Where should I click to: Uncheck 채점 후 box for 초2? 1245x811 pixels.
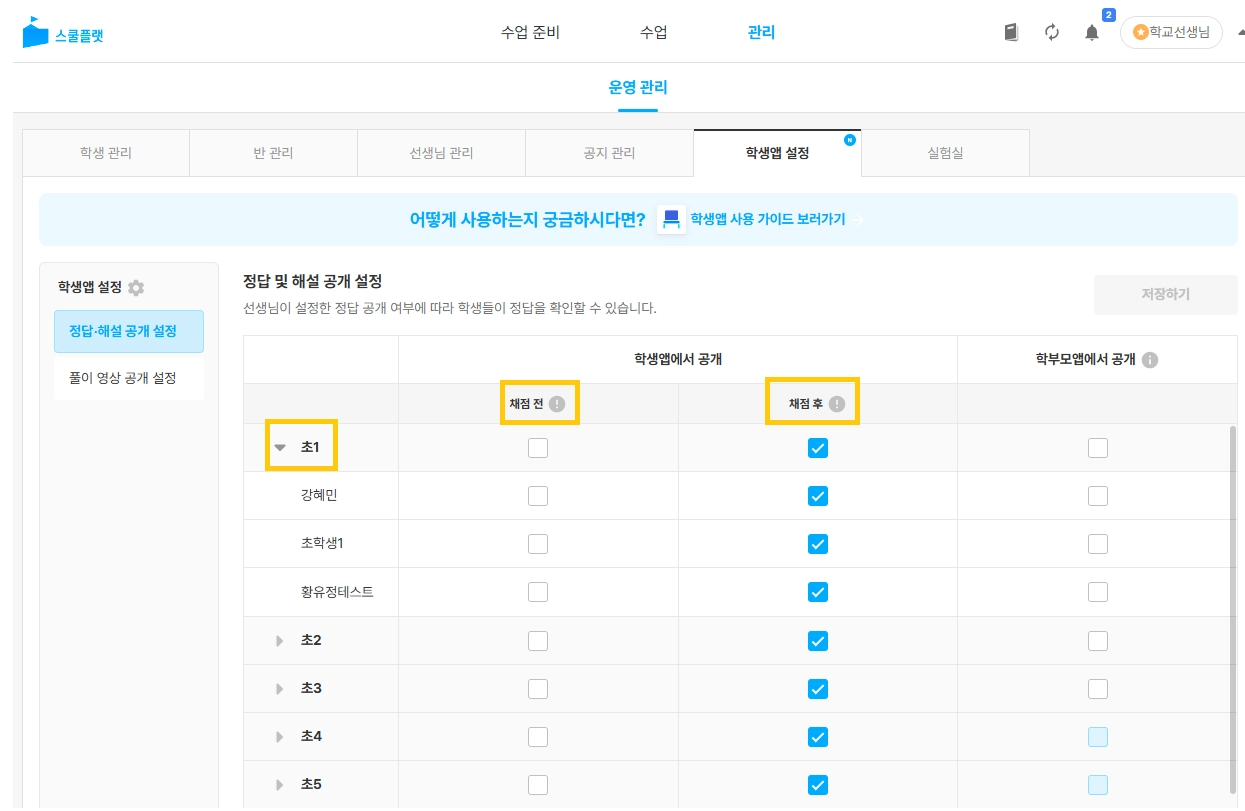coord(818,640)
